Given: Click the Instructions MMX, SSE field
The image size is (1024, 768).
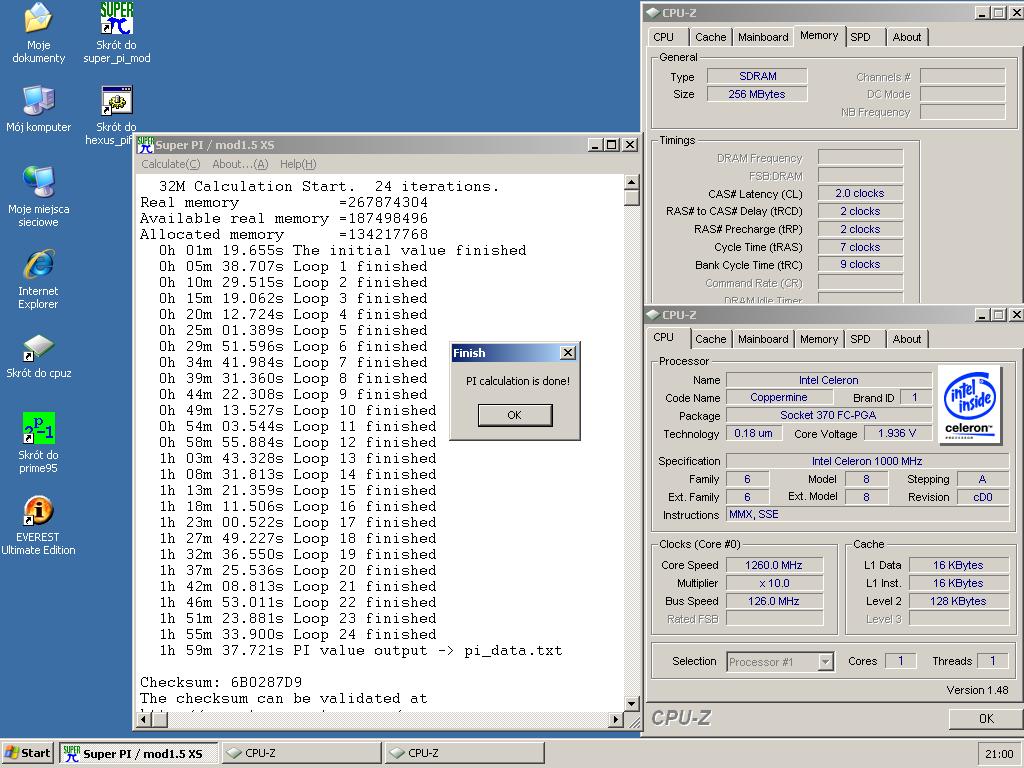Looking at the screenshot, I should 867,515.
